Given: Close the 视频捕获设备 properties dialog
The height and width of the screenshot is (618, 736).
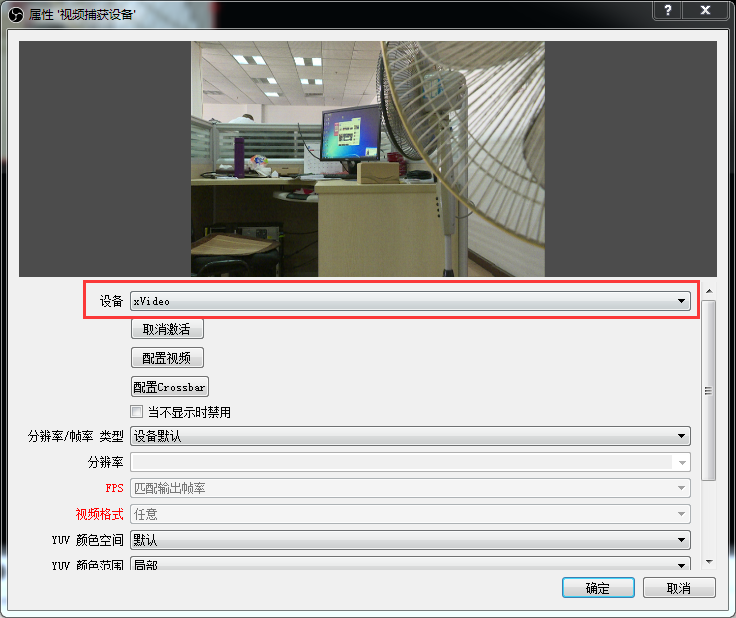Looking at the screenshot, I should tap(706, 10).
